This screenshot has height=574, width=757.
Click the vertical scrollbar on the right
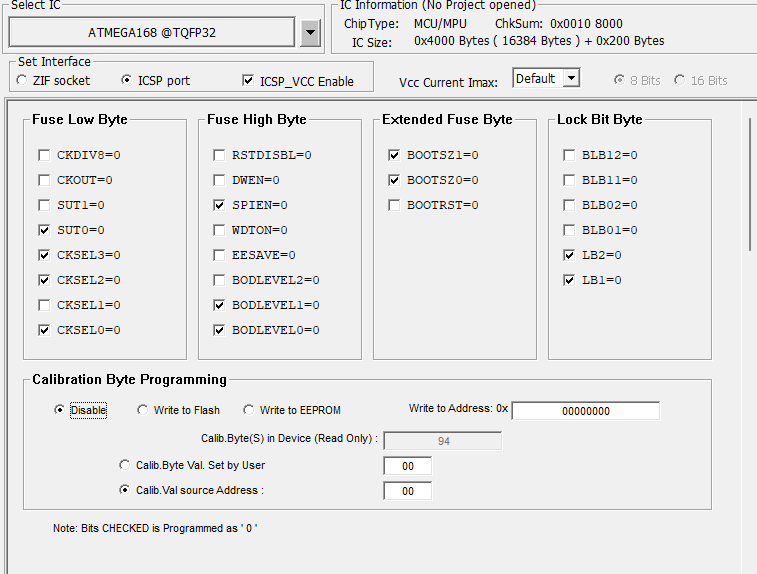pyautogui.click(x=750, y=300)
